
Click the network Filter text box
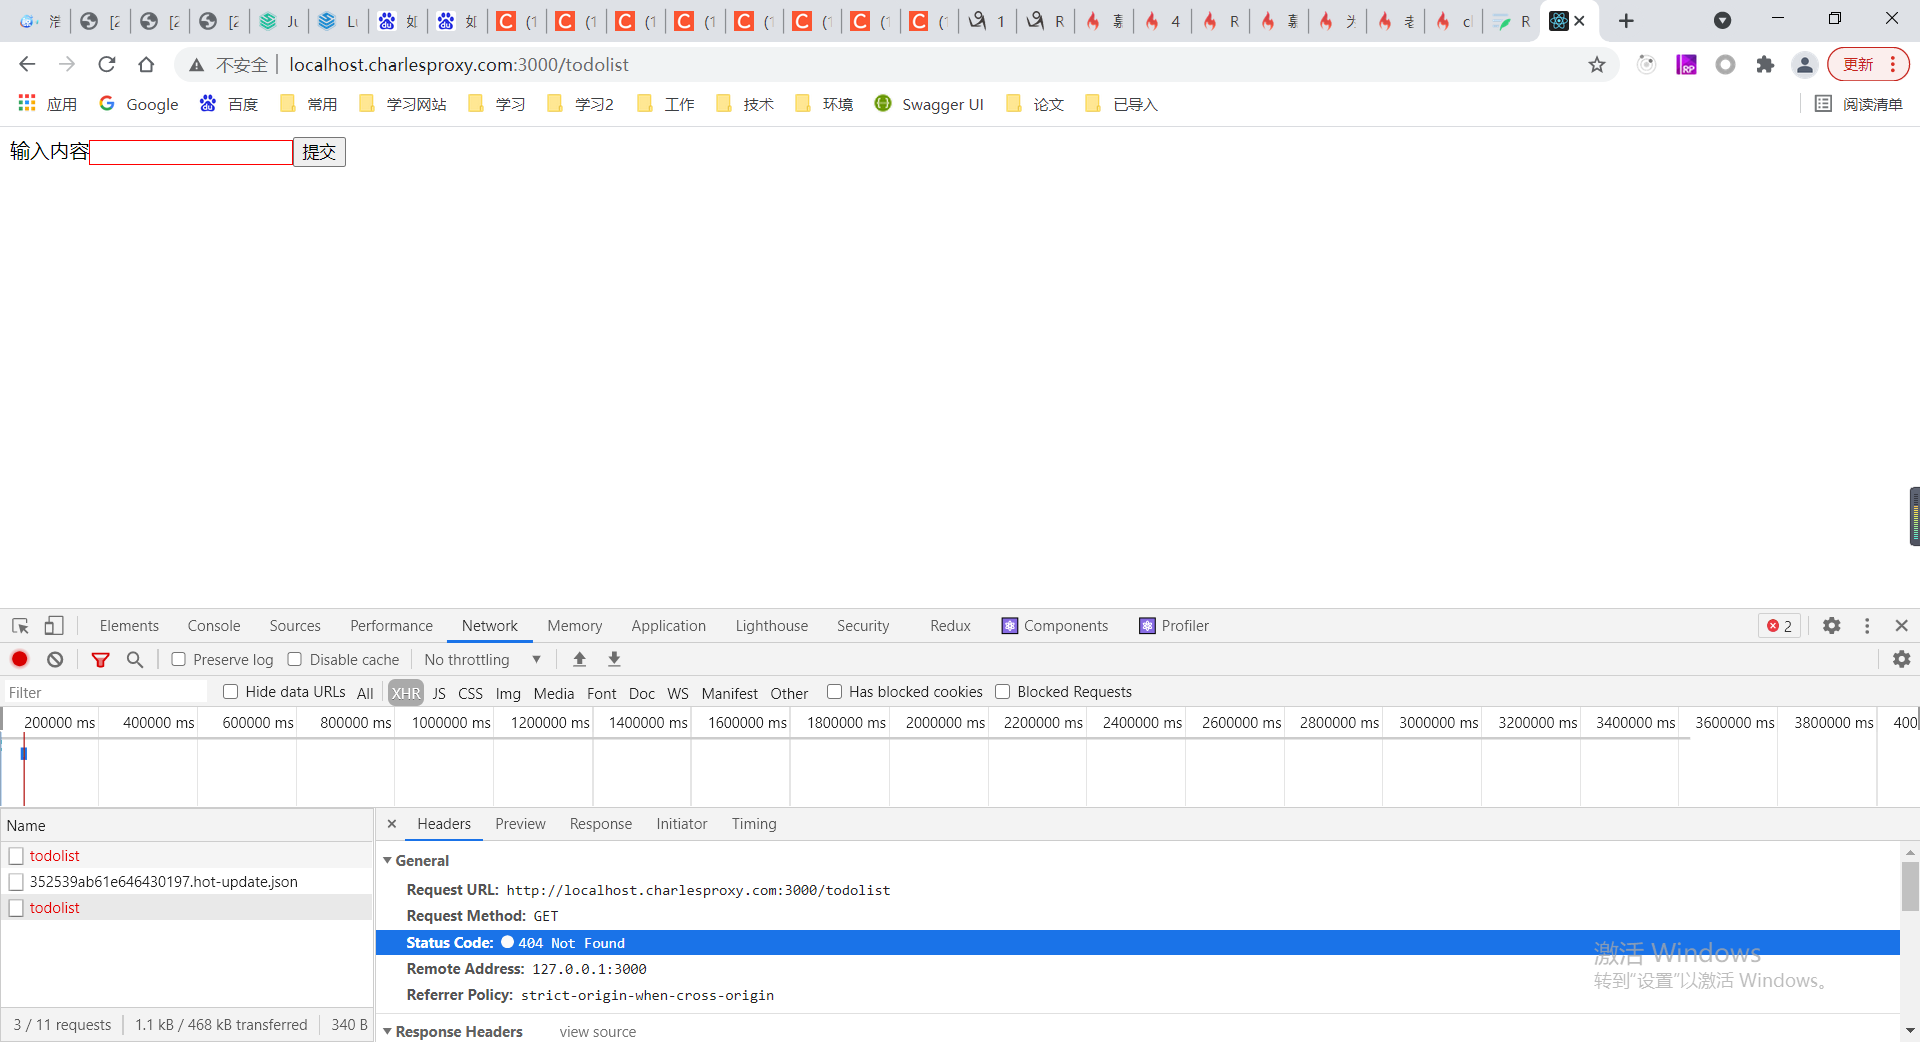click(x=105, y=693)
